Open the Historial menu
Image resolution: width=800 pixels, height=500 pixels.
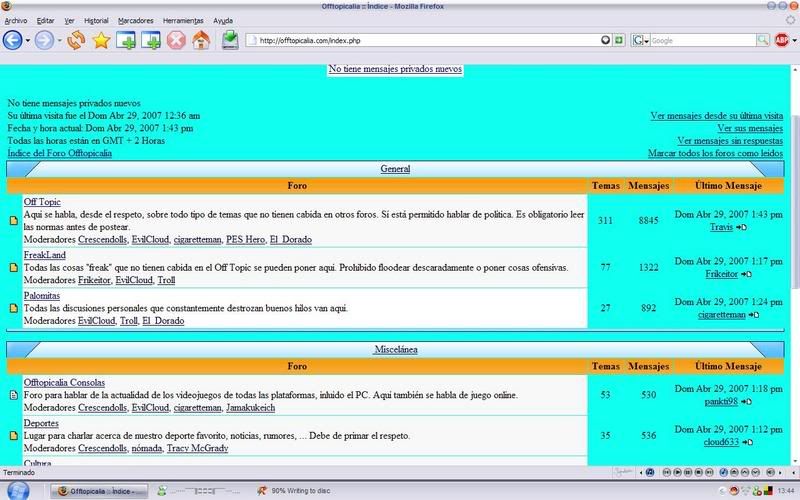coord(97,20)
